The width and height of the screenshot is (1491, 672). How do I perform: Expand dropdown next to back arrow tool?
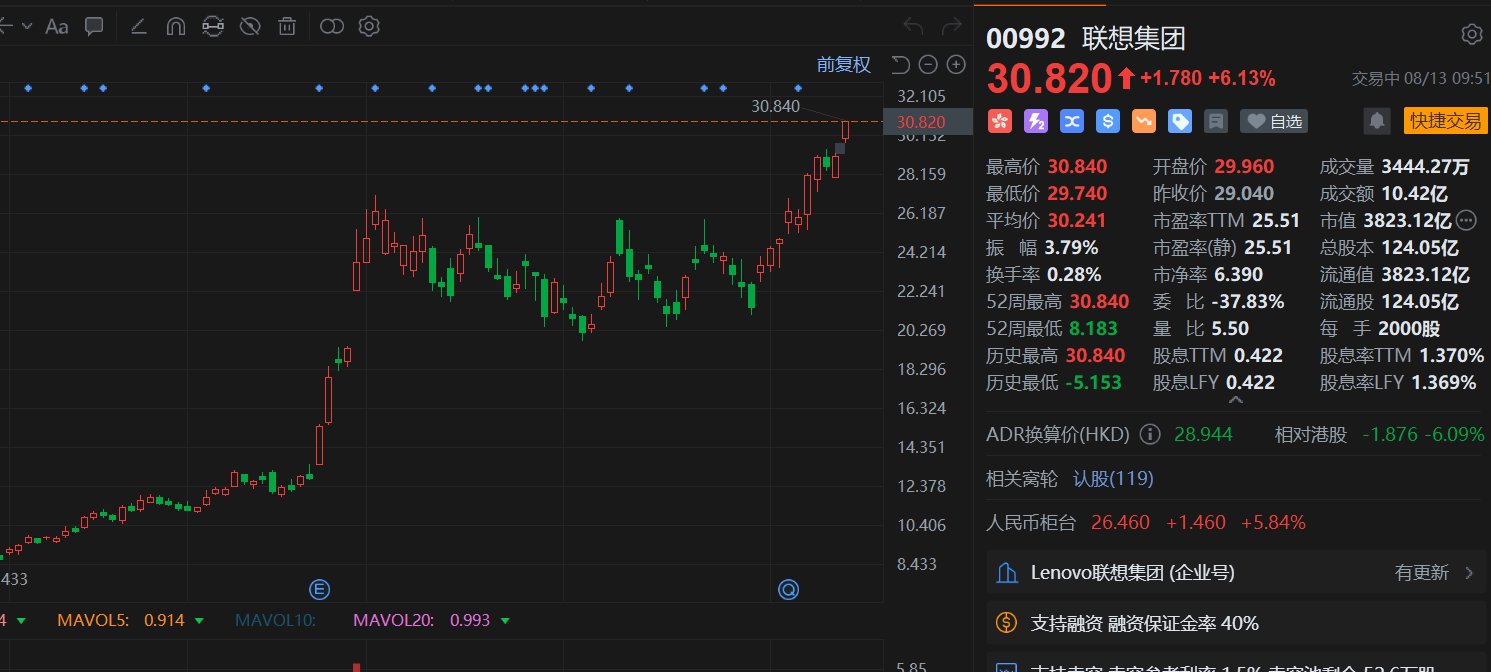click(x=26, y=26)
